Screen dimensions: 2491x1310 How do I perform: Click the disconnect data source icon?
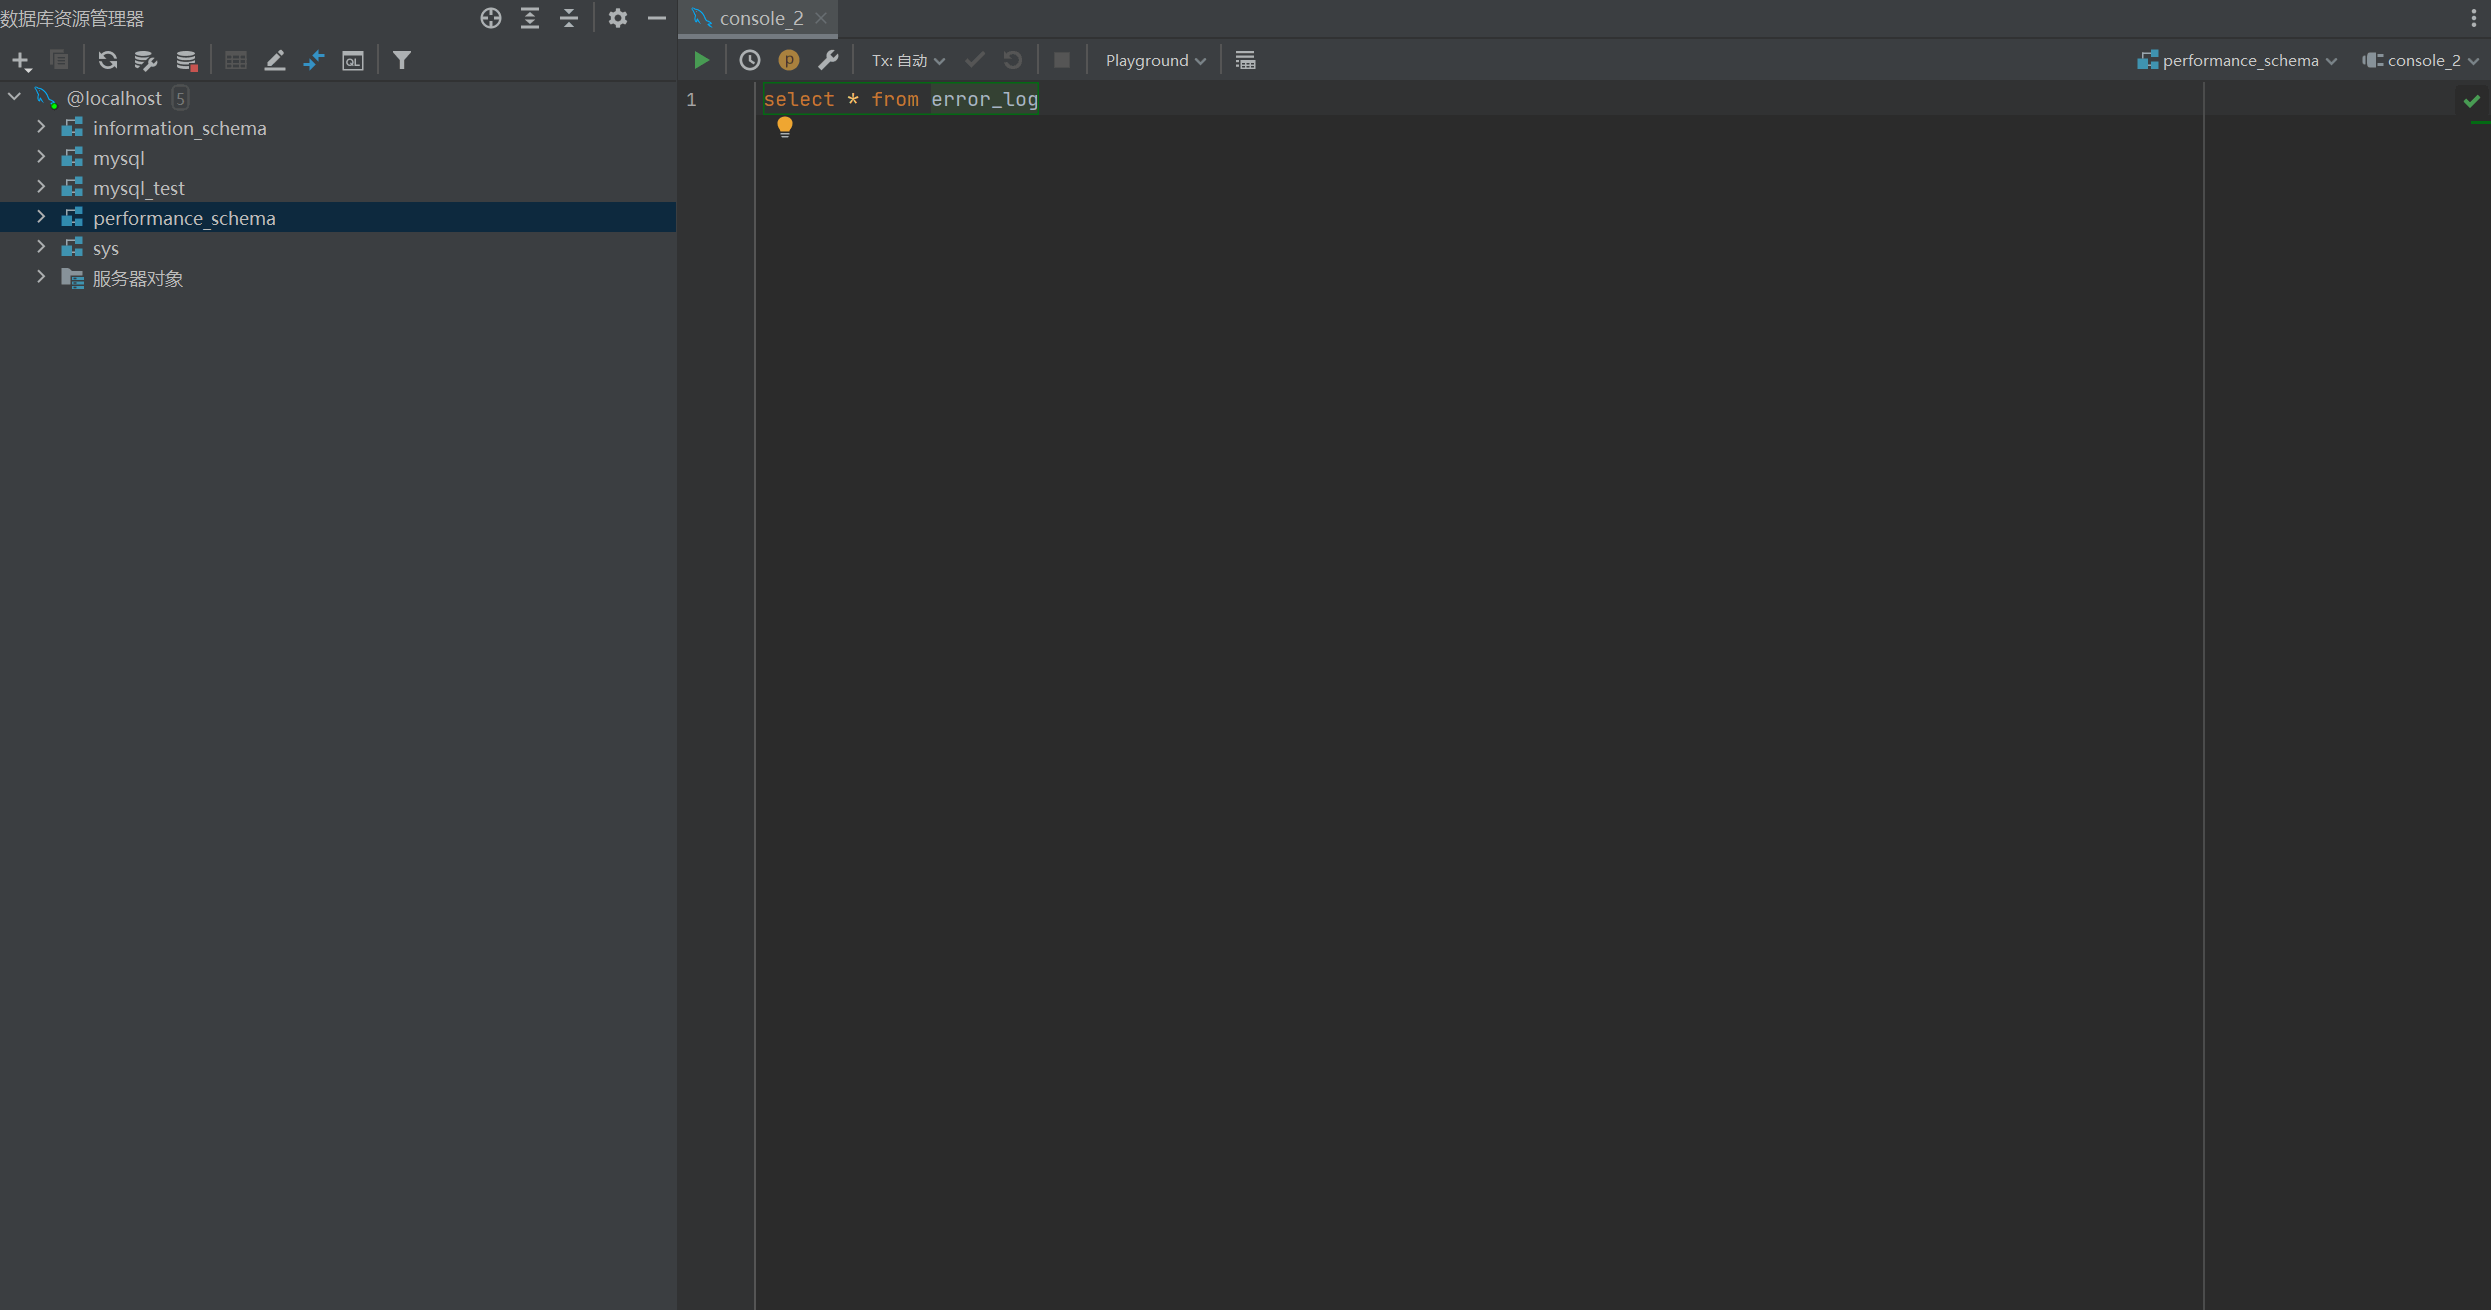point(186,60)
